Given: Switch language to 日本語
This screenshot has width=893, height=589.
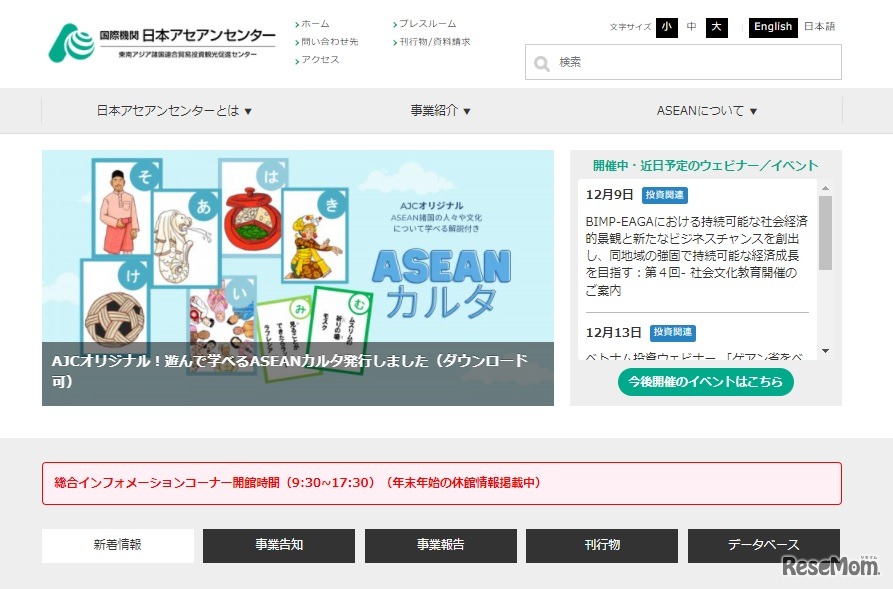Looking at the screenshot, I should pos(820,27).
